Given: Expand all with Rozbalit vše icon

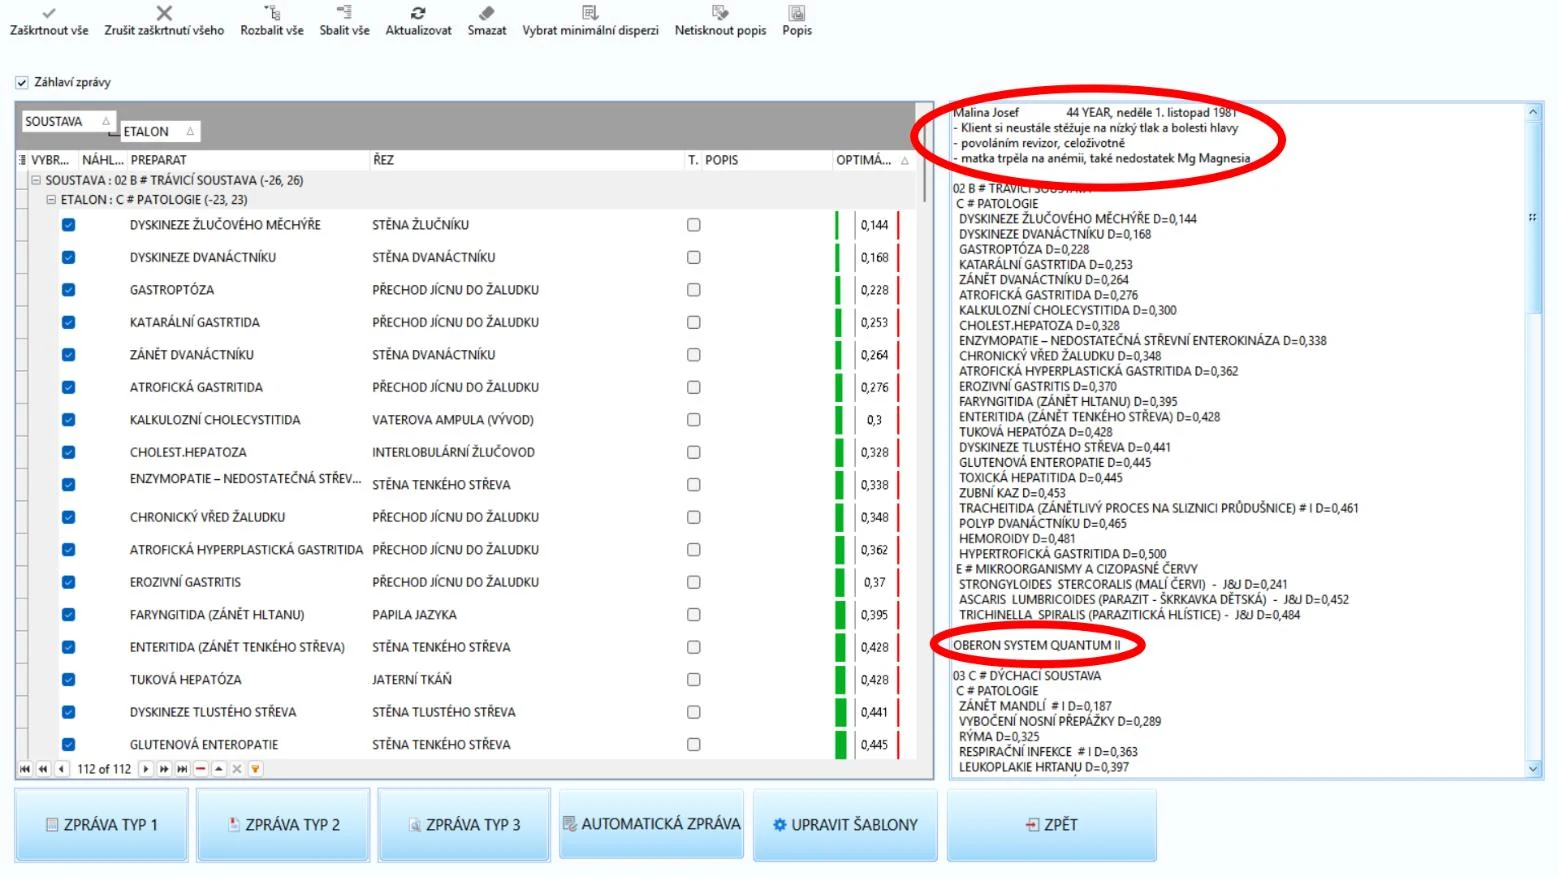Looking at the screenshot, I should click(272, 13).
